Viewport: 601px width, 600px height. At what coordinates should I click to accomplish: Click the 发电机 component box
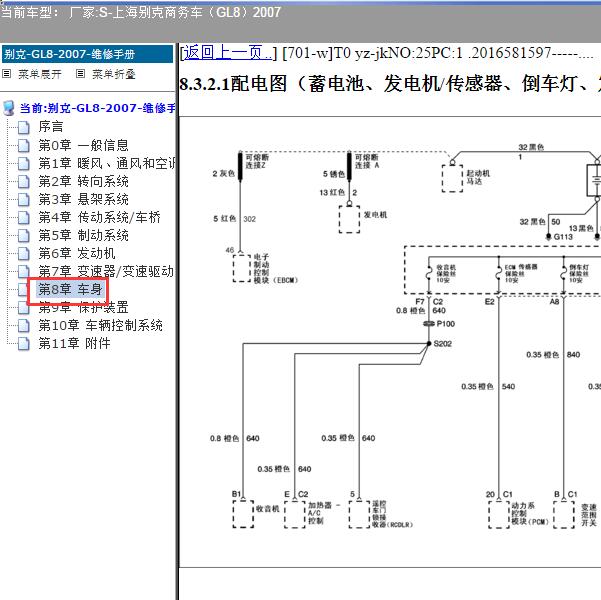[x=349, y=219]
